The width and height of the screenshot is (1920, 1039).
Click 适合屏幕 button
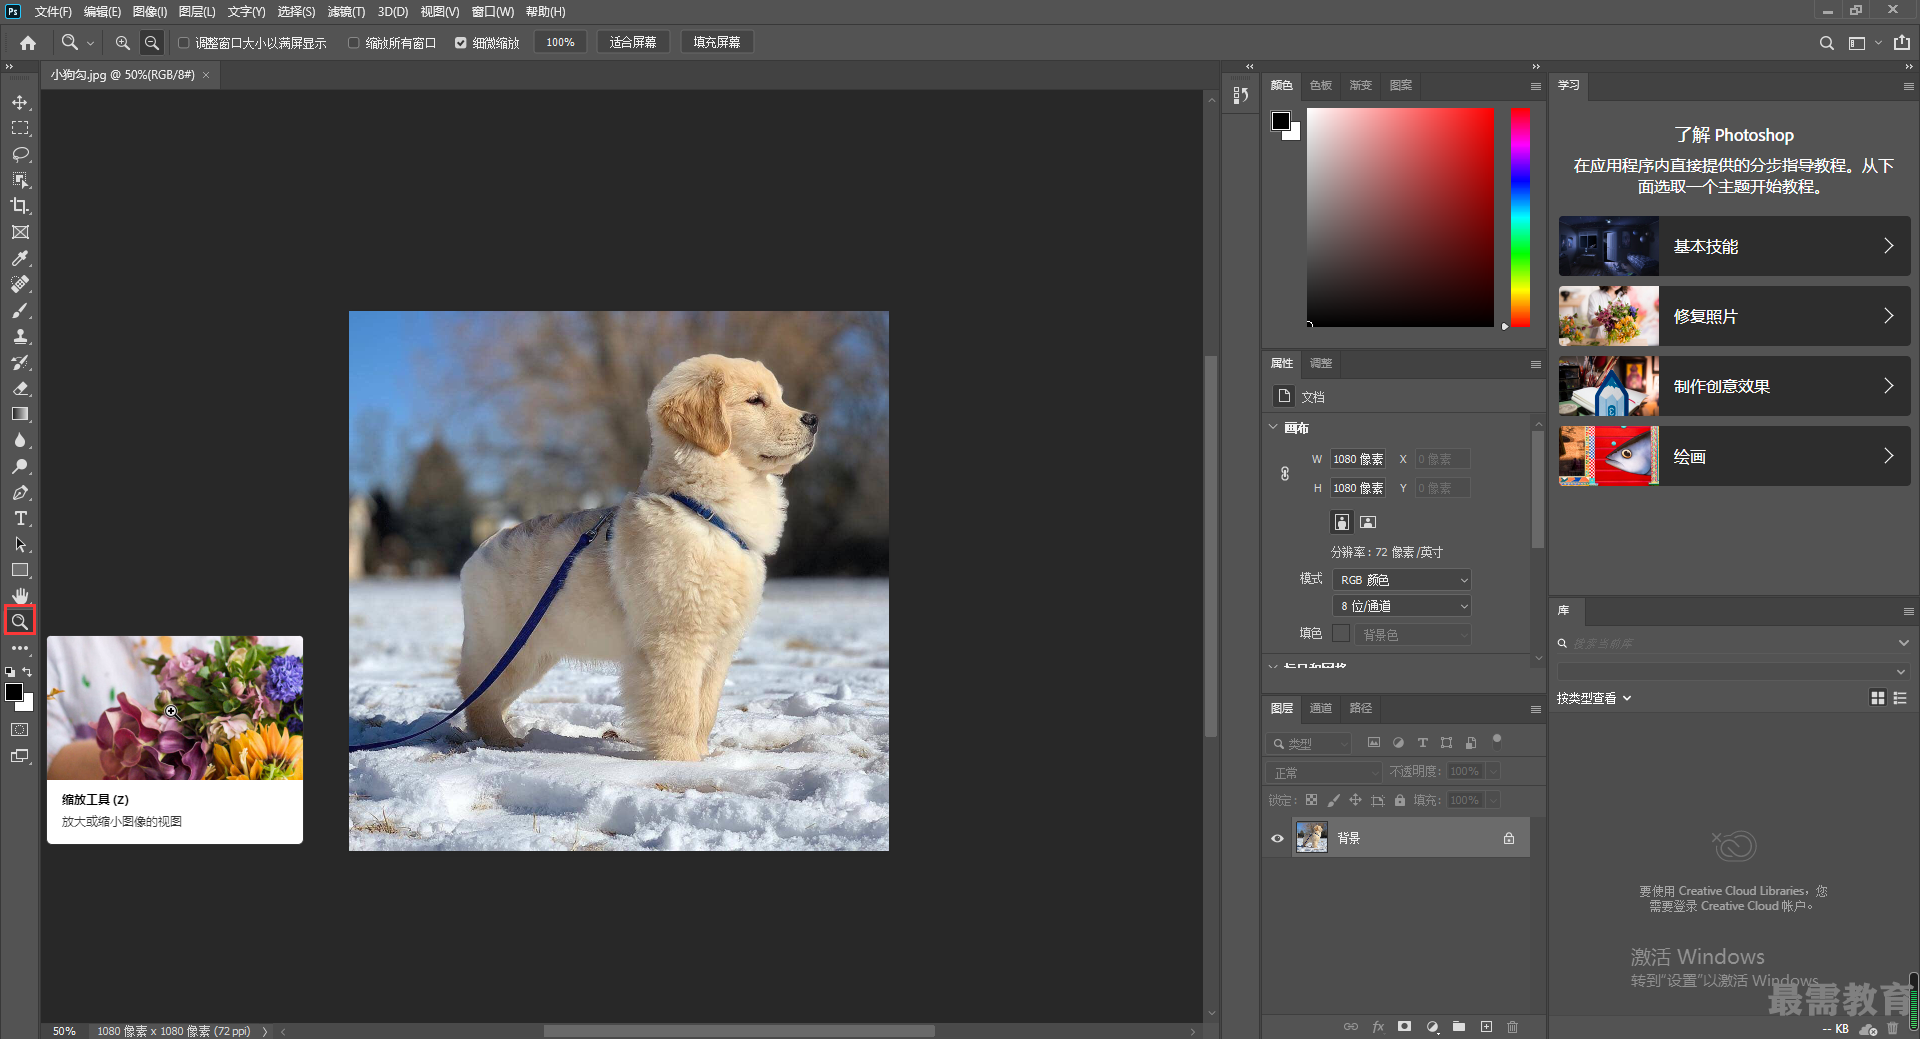(x=633, y=43)
